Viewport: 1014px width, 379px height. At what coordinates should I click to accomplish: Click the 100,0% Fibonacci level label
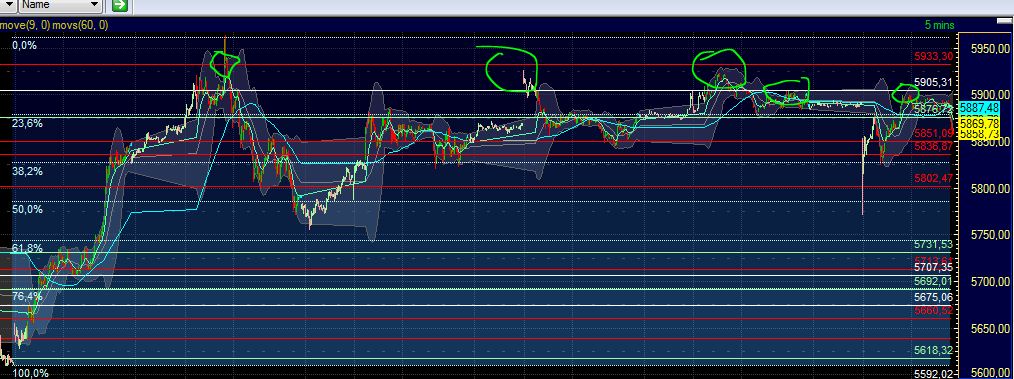30,374
